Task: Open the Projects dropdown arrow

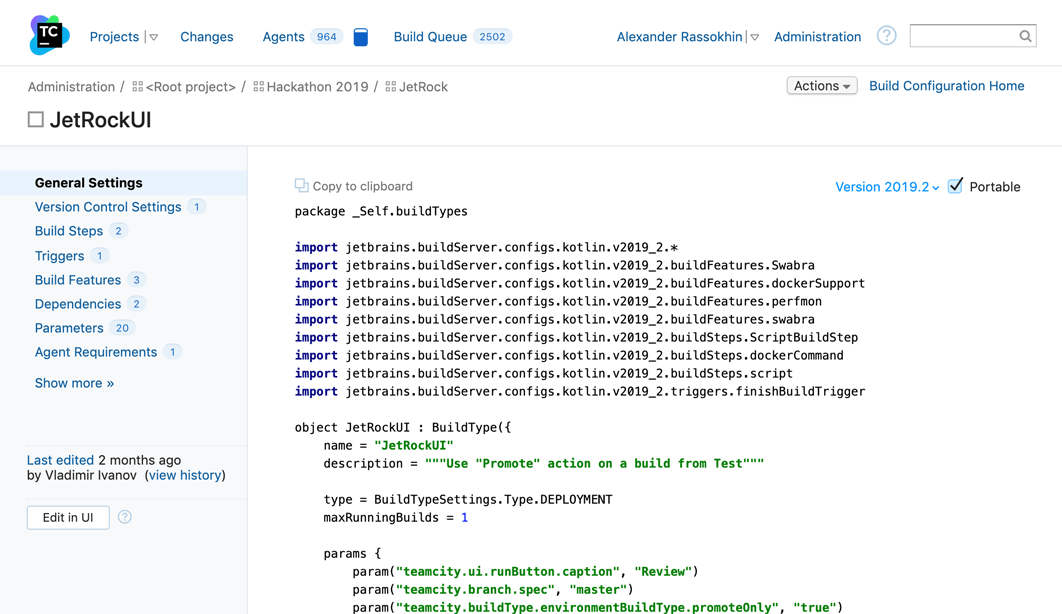Action: point(154,37)
